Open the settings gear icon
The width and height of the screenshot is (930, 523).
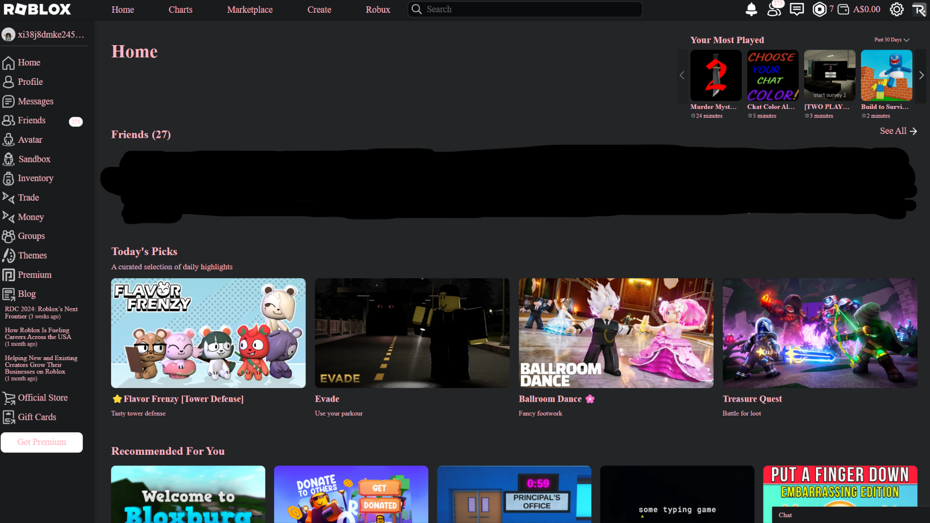[x=896, y=9]
